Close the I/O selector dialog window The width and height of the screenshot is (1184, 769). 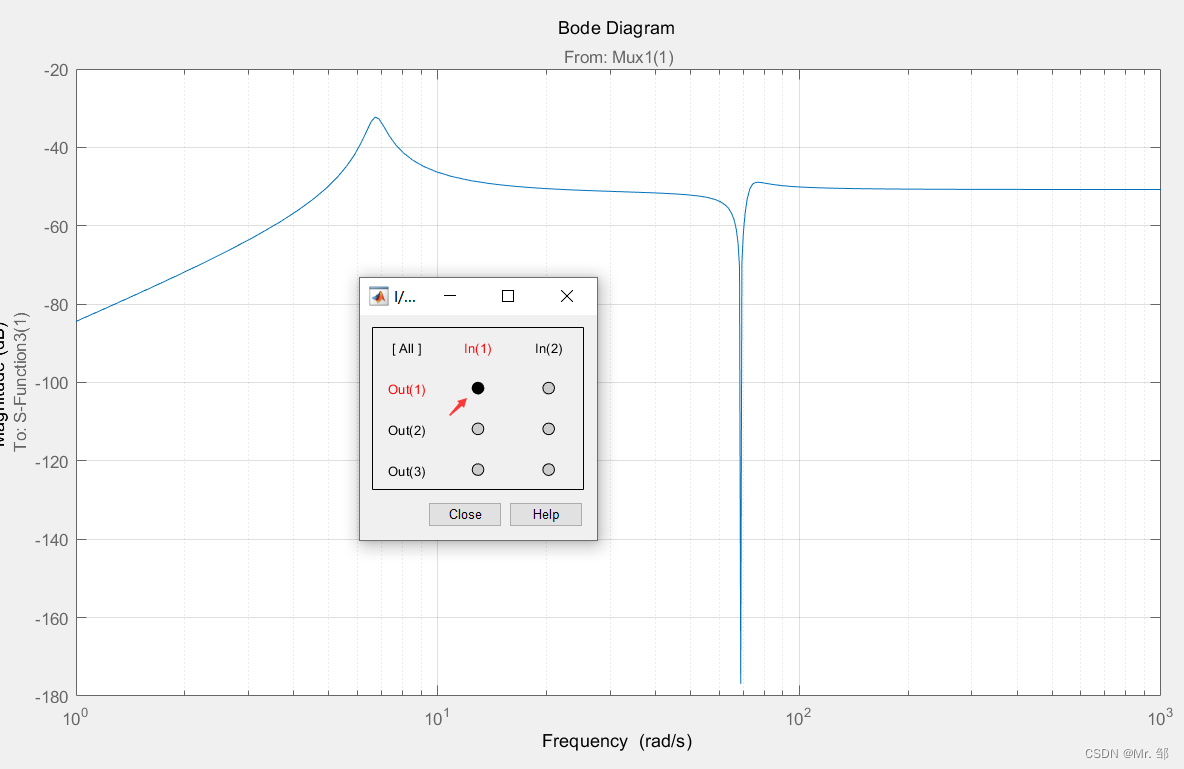pyautogui.click(x=566, y=296)
